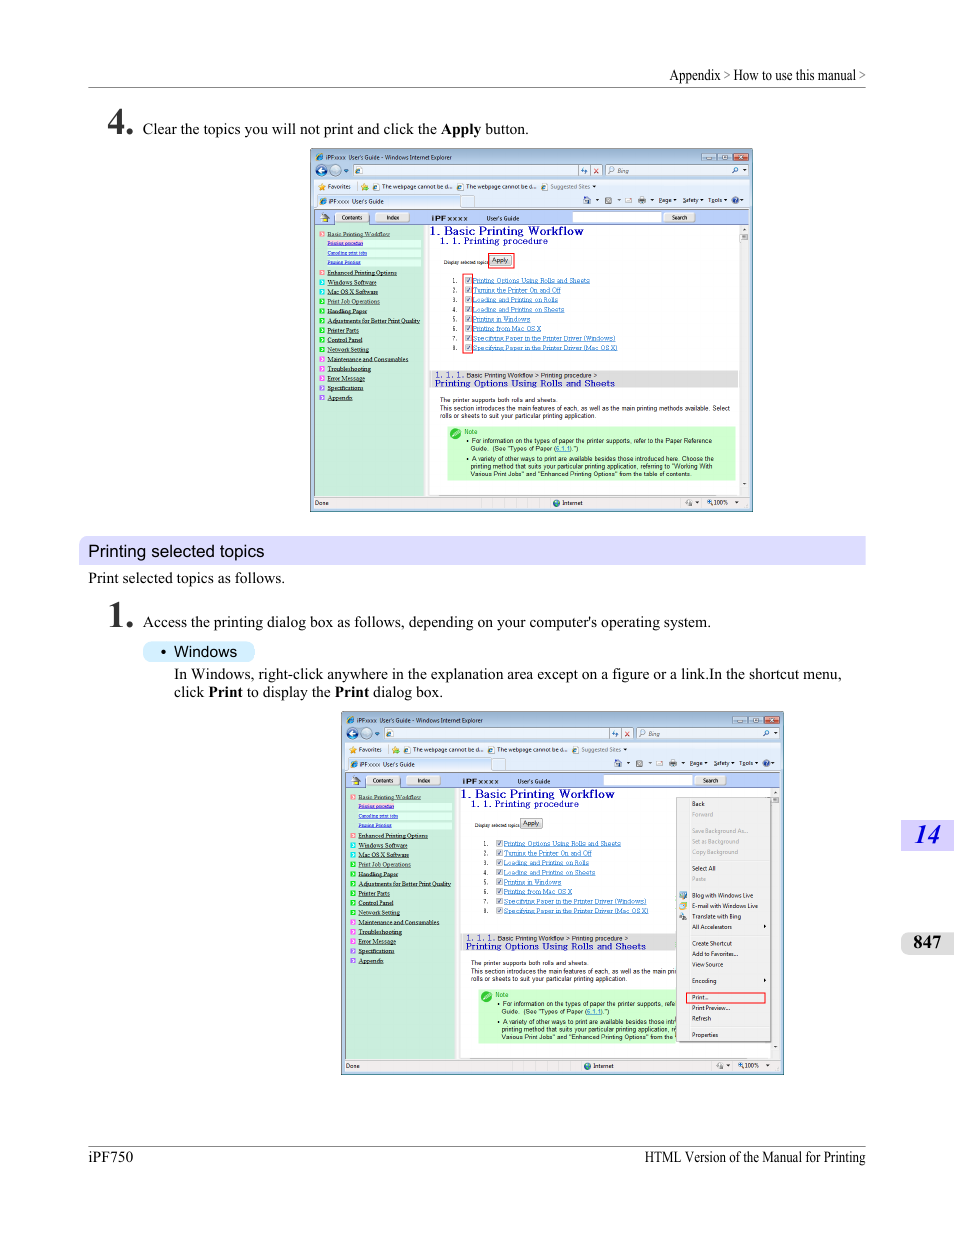The width and height of the screenshot is (954, 1235).
Task: Click the blue Help icon in upper browser
Action: pos(736,200)
